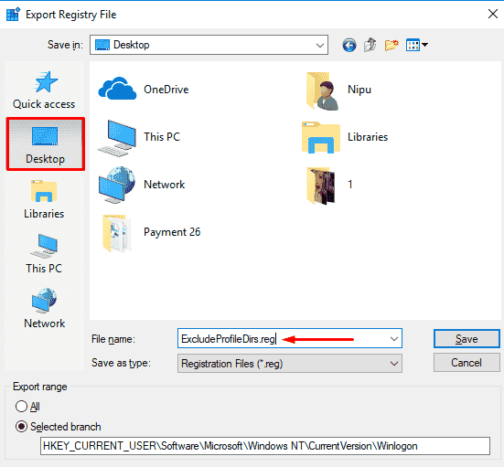Select the folder named 1
The height and width of the screenshot is (467, 504).
(329, 185)
